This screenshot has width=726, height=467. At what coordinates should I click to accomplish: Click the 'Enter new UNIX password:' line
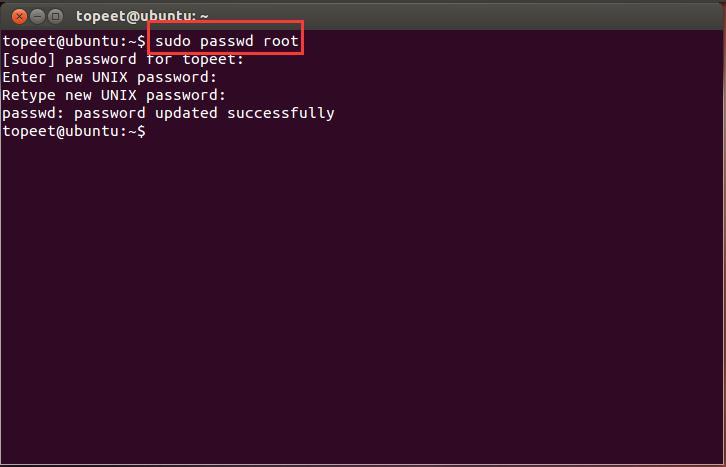(x=110, y=77)
